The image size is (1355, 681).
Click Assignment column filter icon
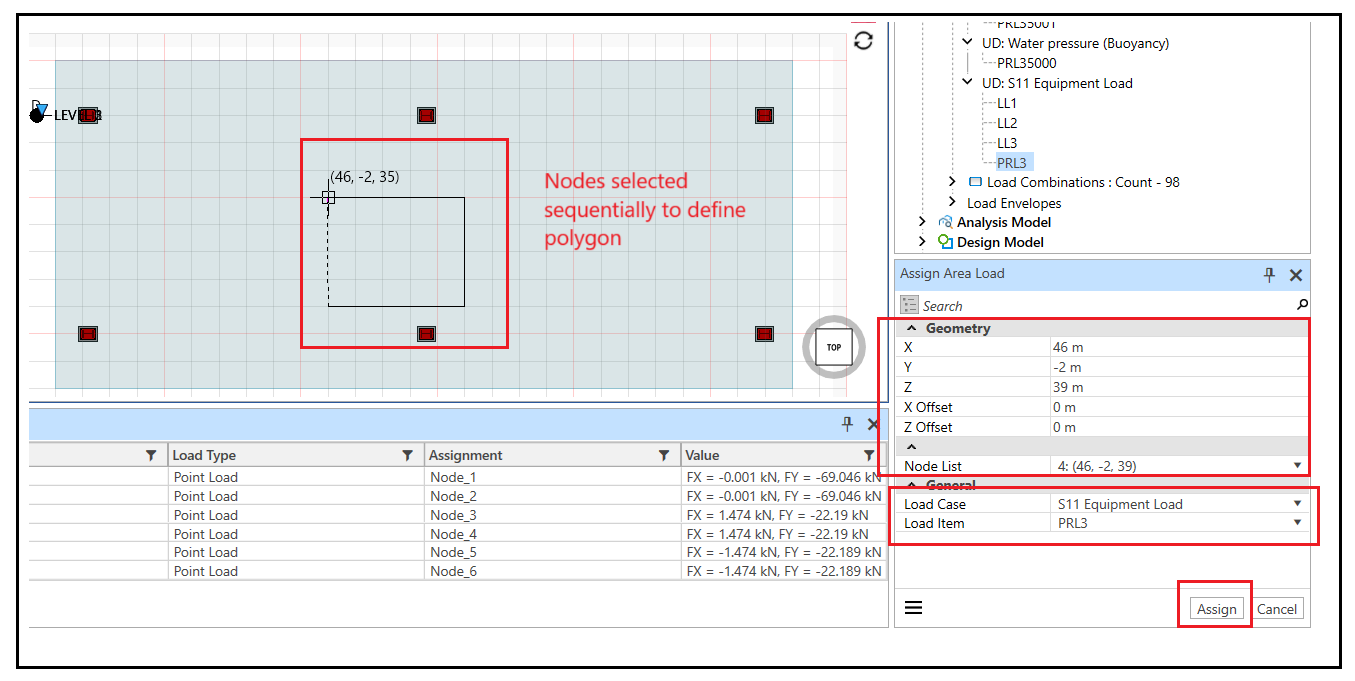(663, 455)
